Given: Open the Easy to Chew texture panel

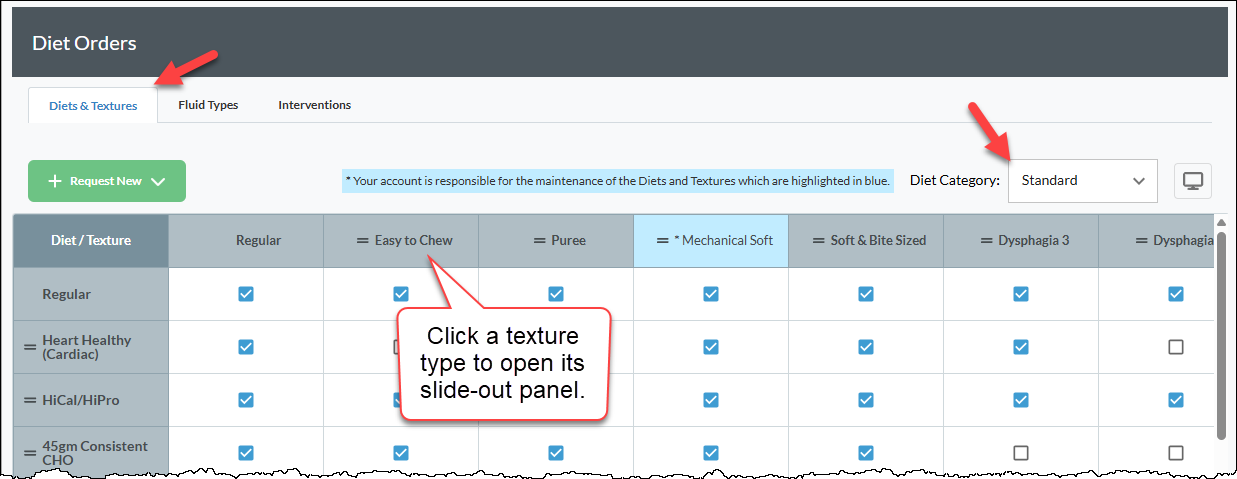Looking at the screenshot, I should coord(414,240).
